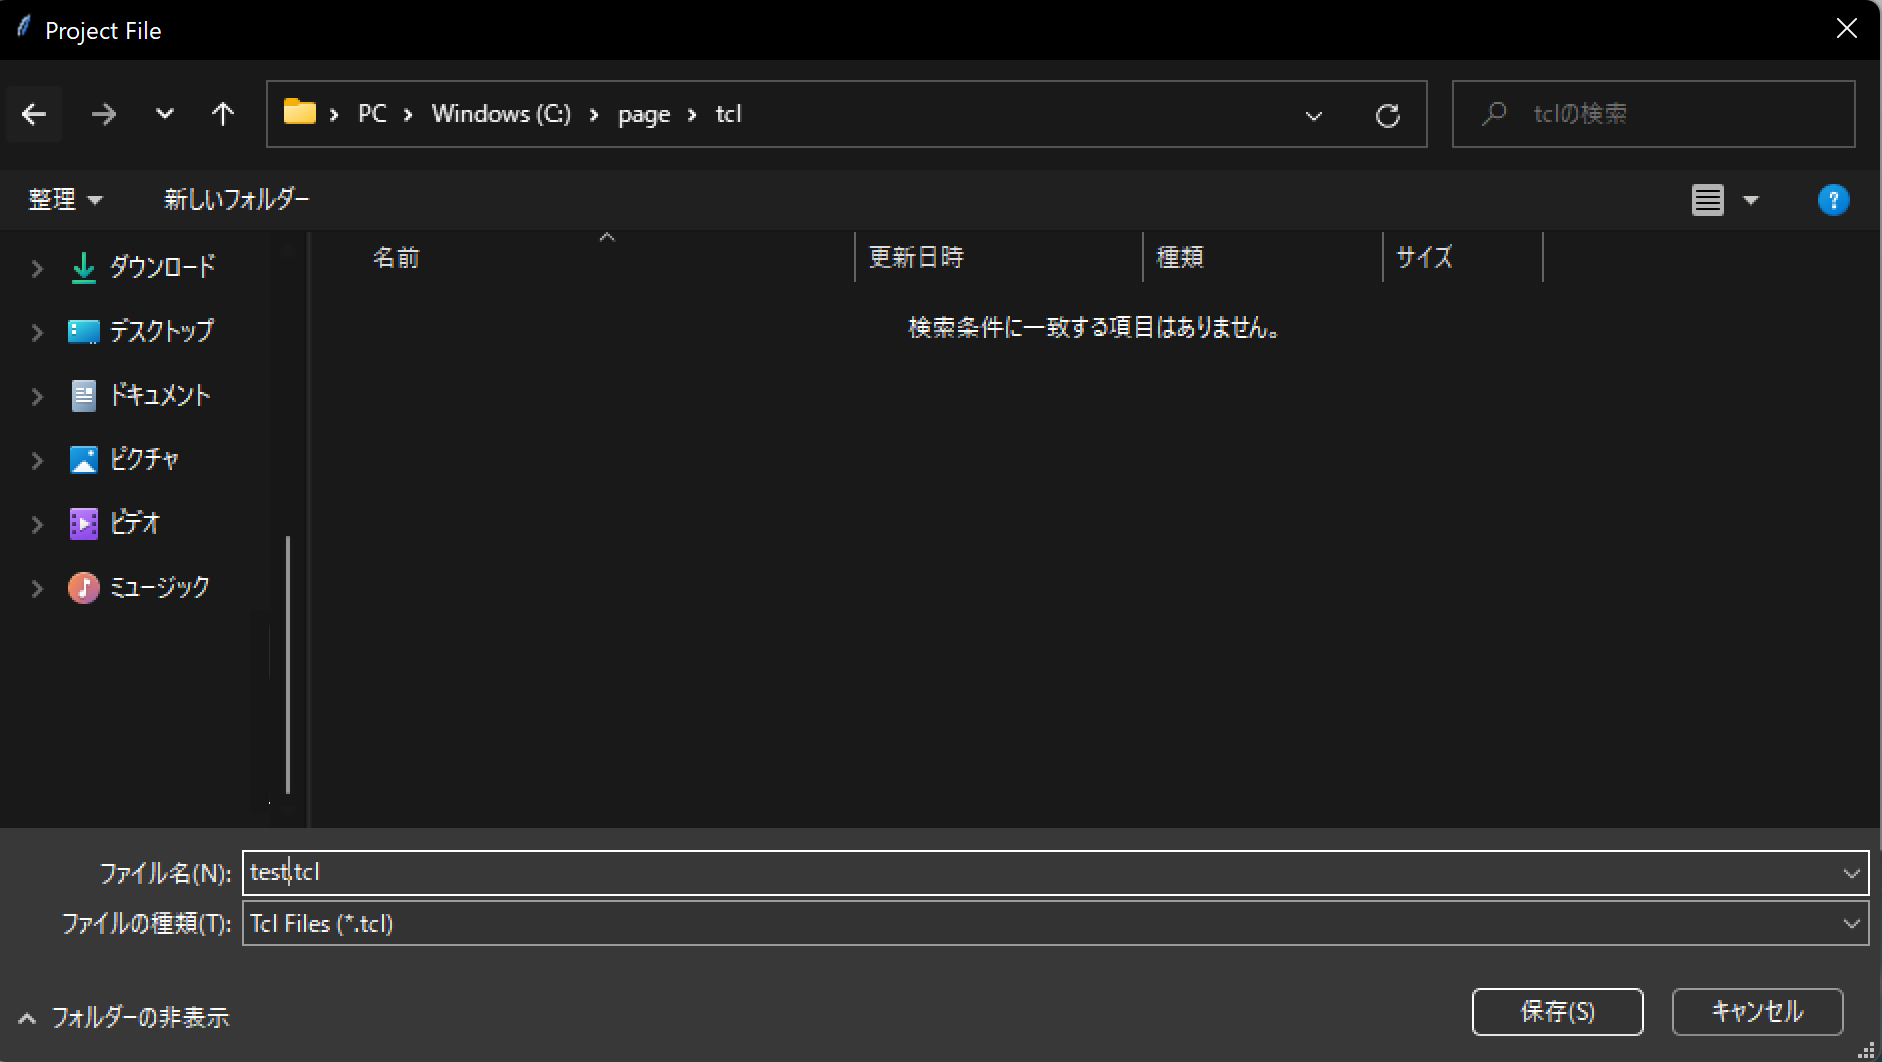Open the help question mark icon
This screenshot has width=1882, height=1062.
tap(1832, 200)
